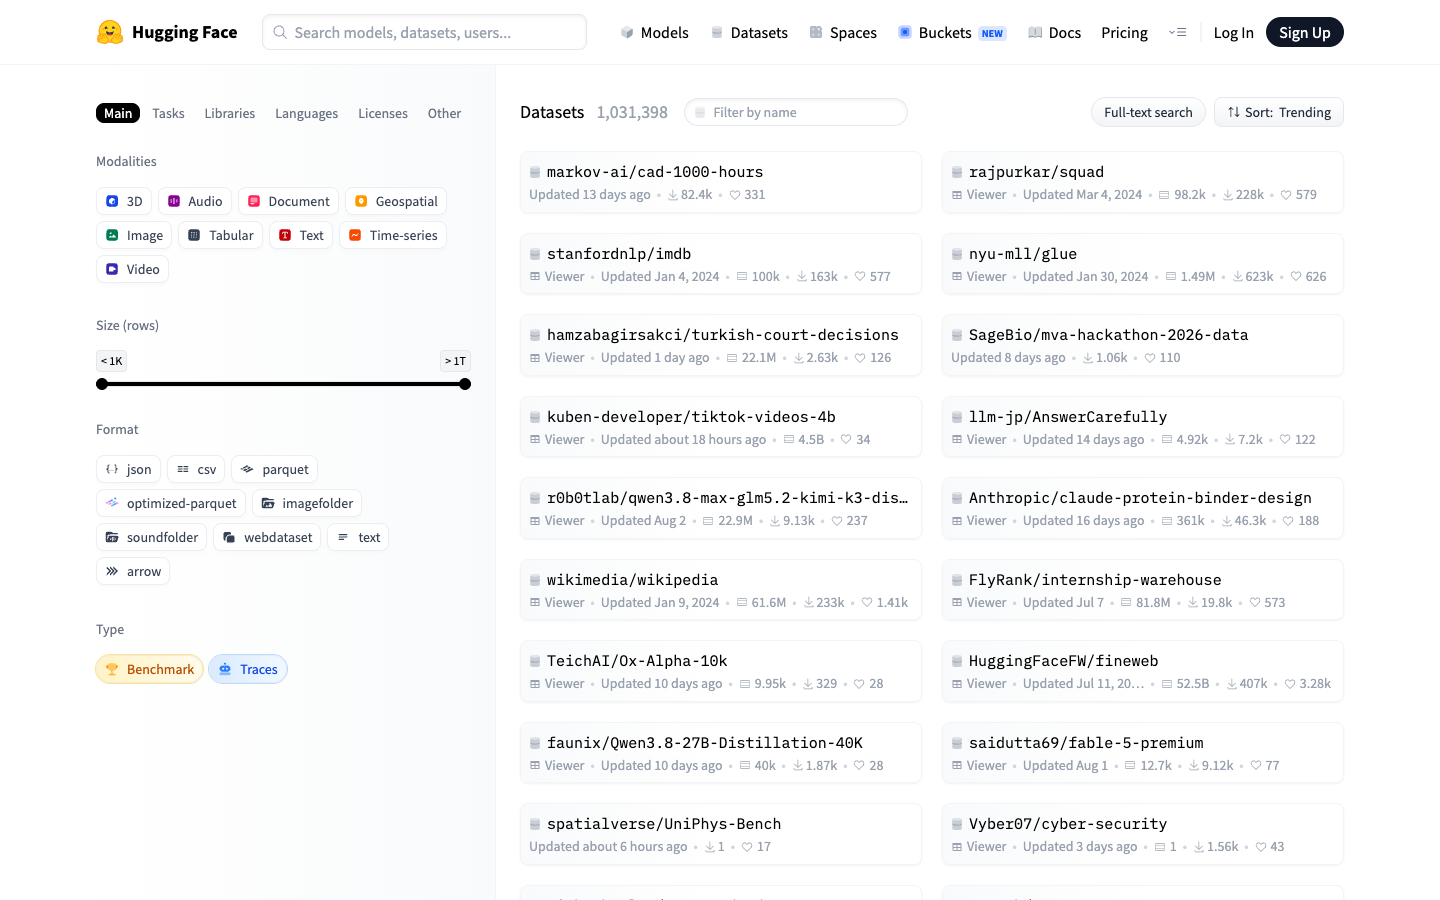This screenshot has width=1440, height=900.
Task: Click the search magnifier icon
Action: tap(280, 32)
